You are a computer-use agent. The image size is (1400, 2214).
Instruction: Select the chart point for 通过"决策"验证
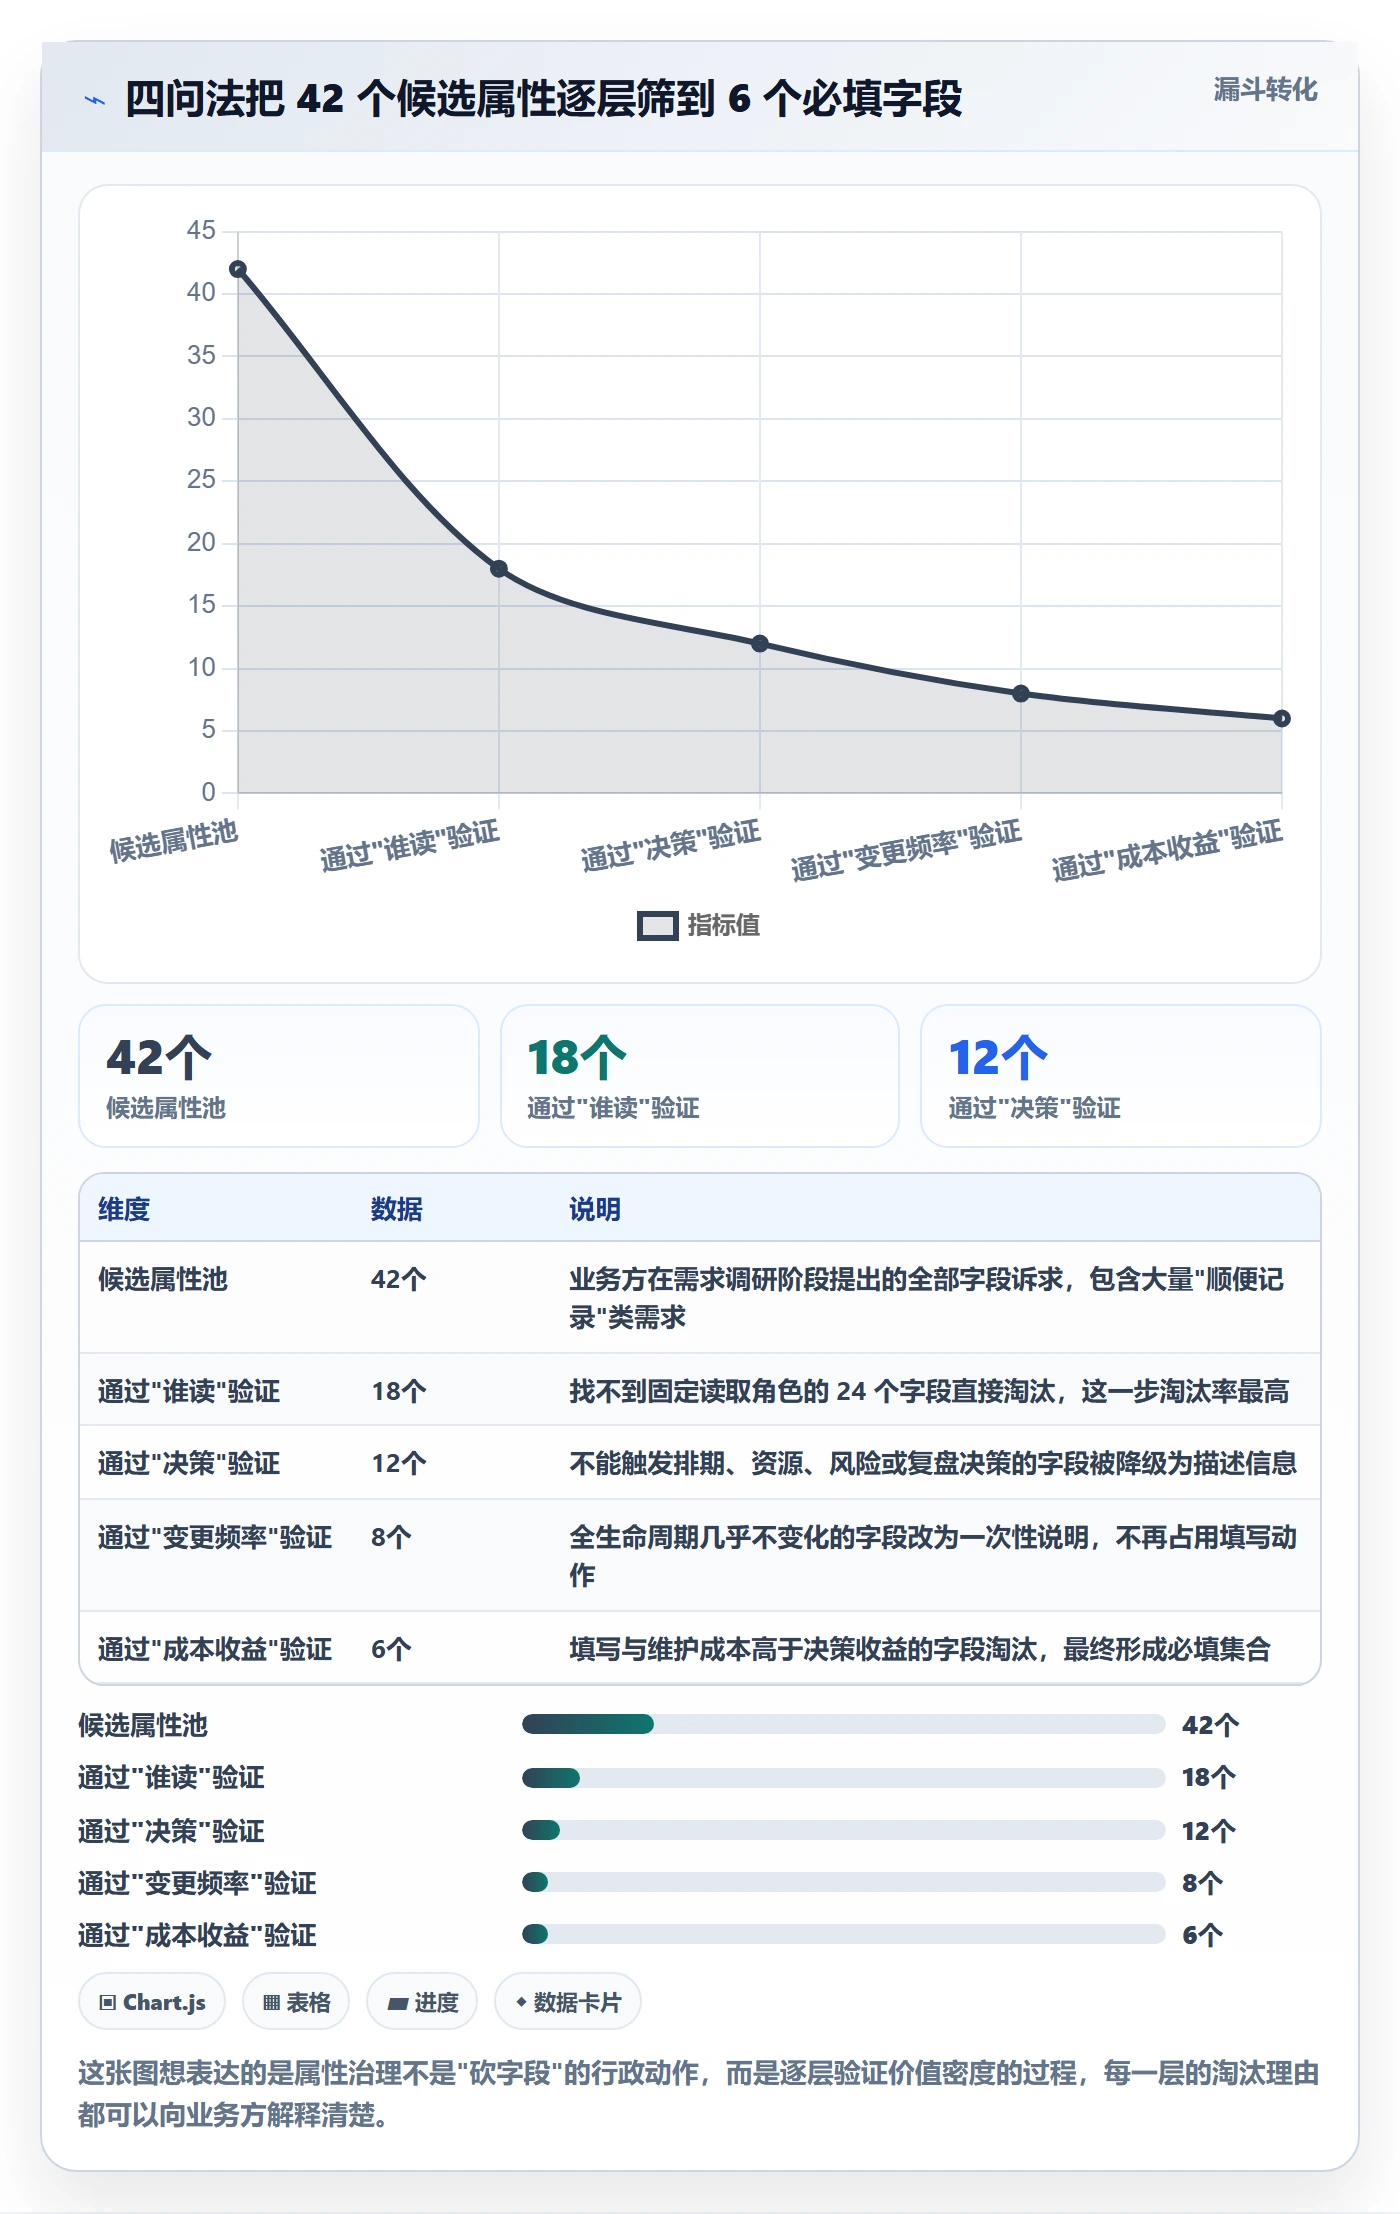click(760, 644)
